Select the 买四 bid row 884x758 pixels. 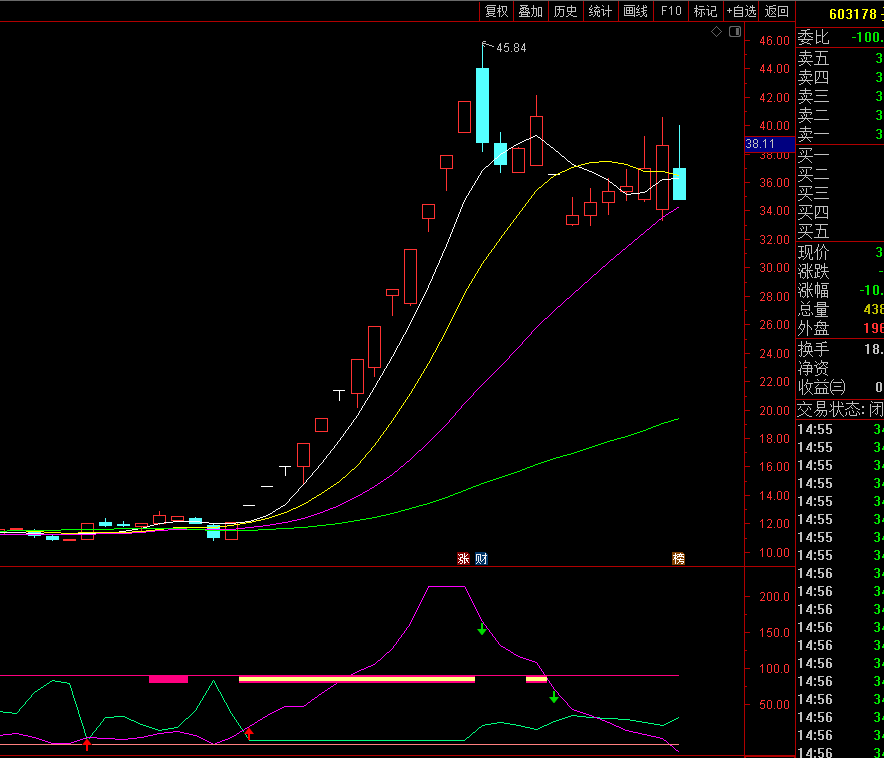tap(839, 212)
